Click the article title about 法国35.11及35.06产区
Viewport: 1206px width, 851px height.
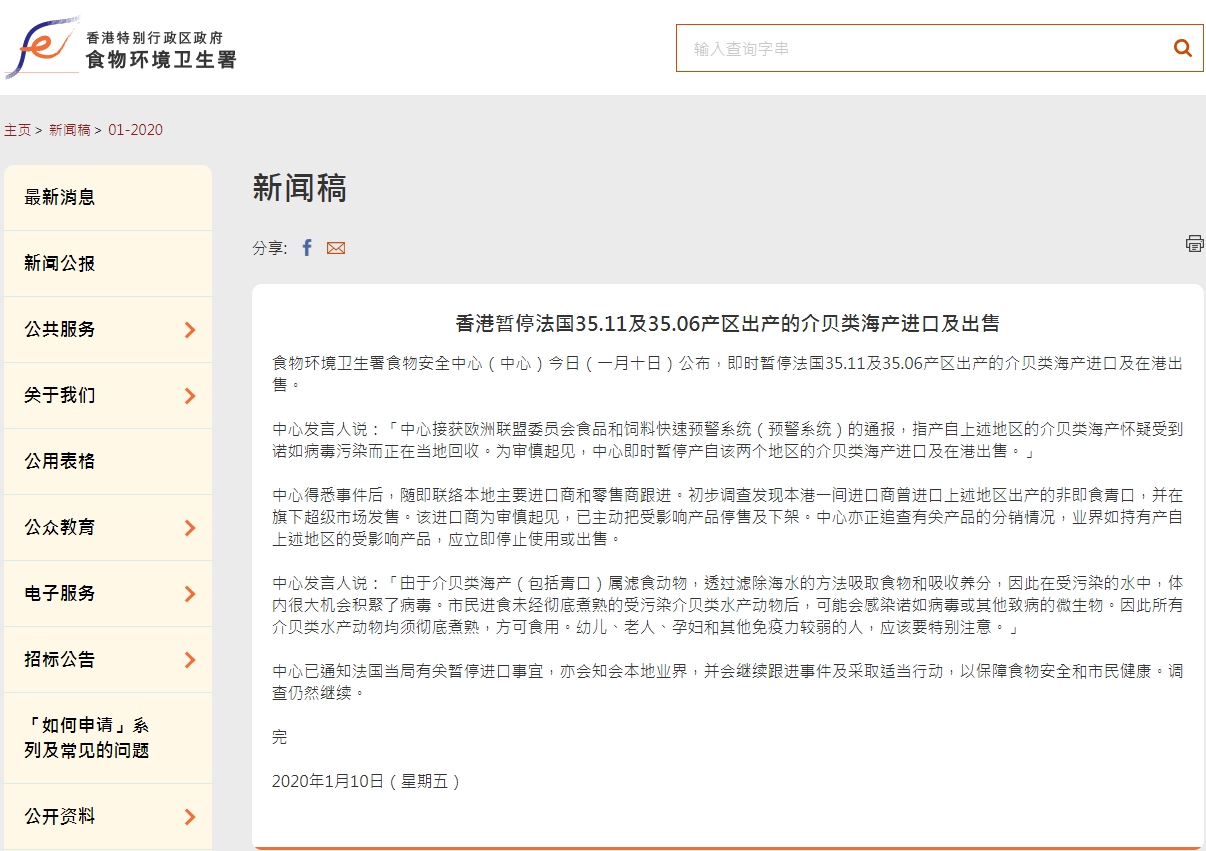click(x=727, y=324)
